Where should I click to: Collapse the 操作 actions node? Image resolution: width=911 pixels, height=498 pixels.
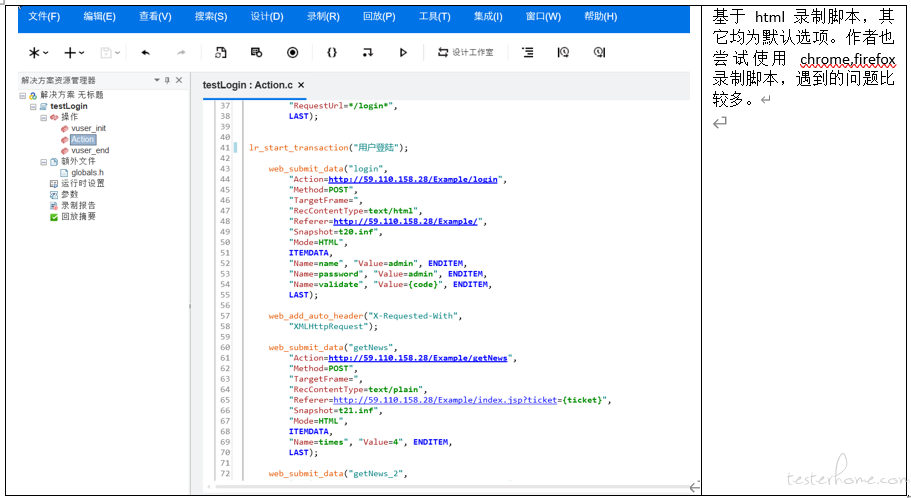43,117
